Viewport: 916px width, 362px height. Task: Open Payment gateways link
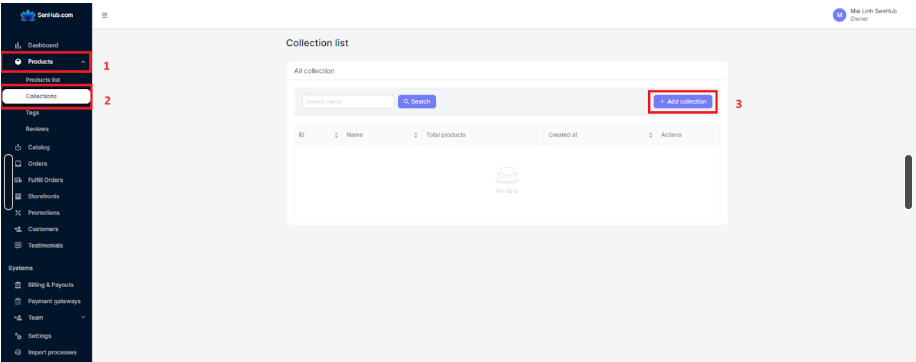pyautogui.click(x=54, y=301)
